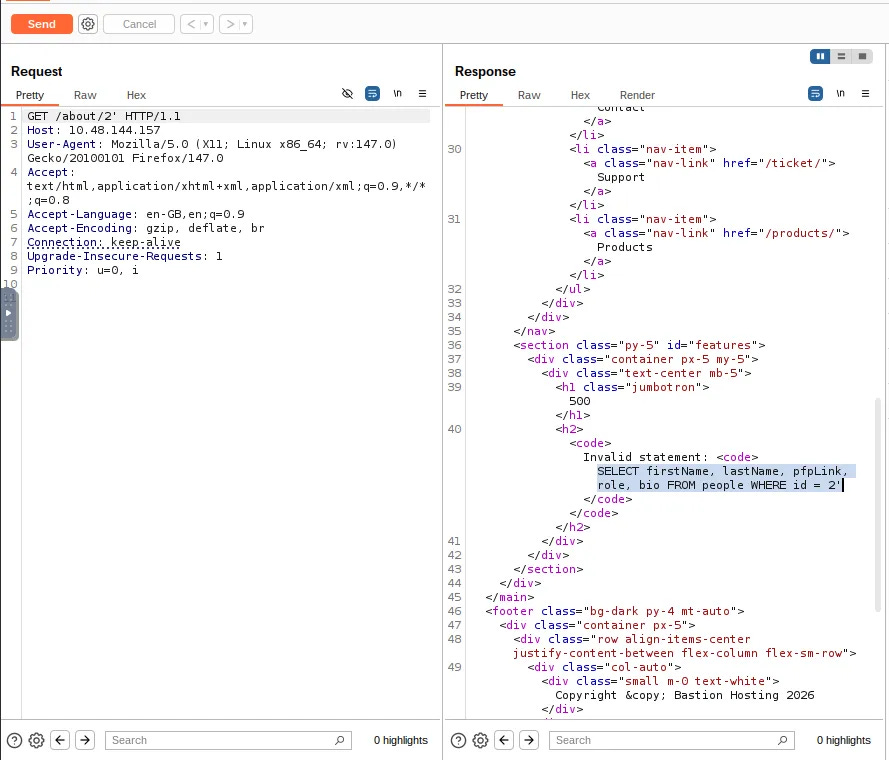The height and width of the screenshot is (760, 889).
Task: Click the Connection: keep-alive header
Action: tap(104, 242)
